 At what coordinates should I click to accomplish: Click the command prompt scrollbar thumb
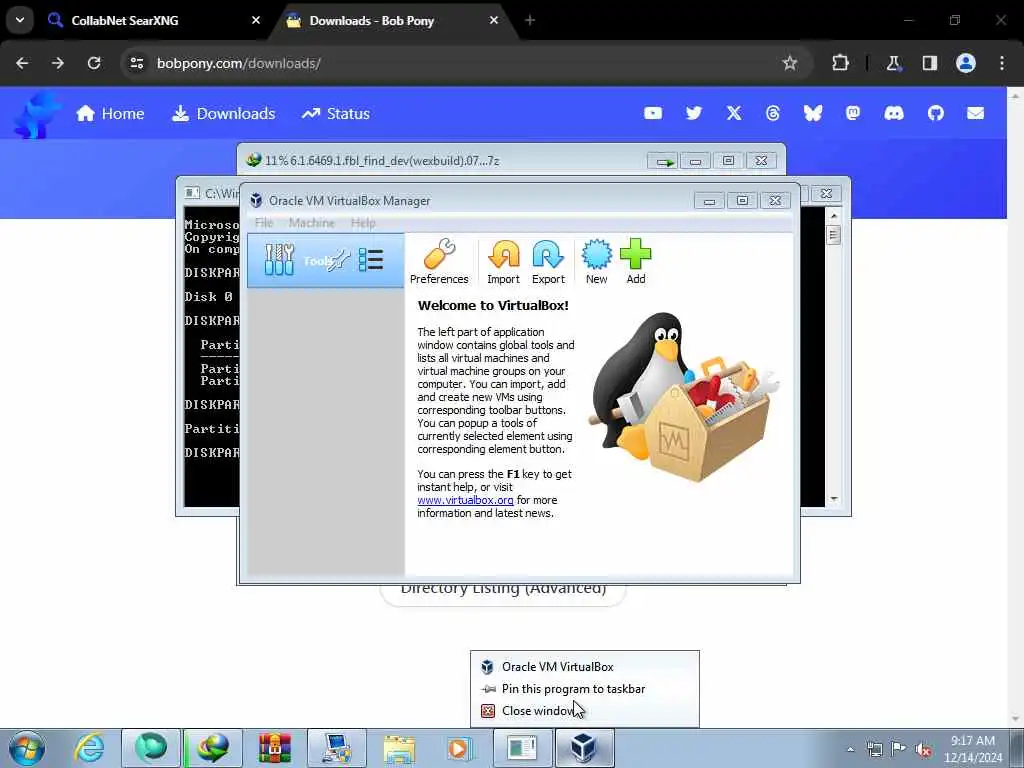click(x=833, y=235)
